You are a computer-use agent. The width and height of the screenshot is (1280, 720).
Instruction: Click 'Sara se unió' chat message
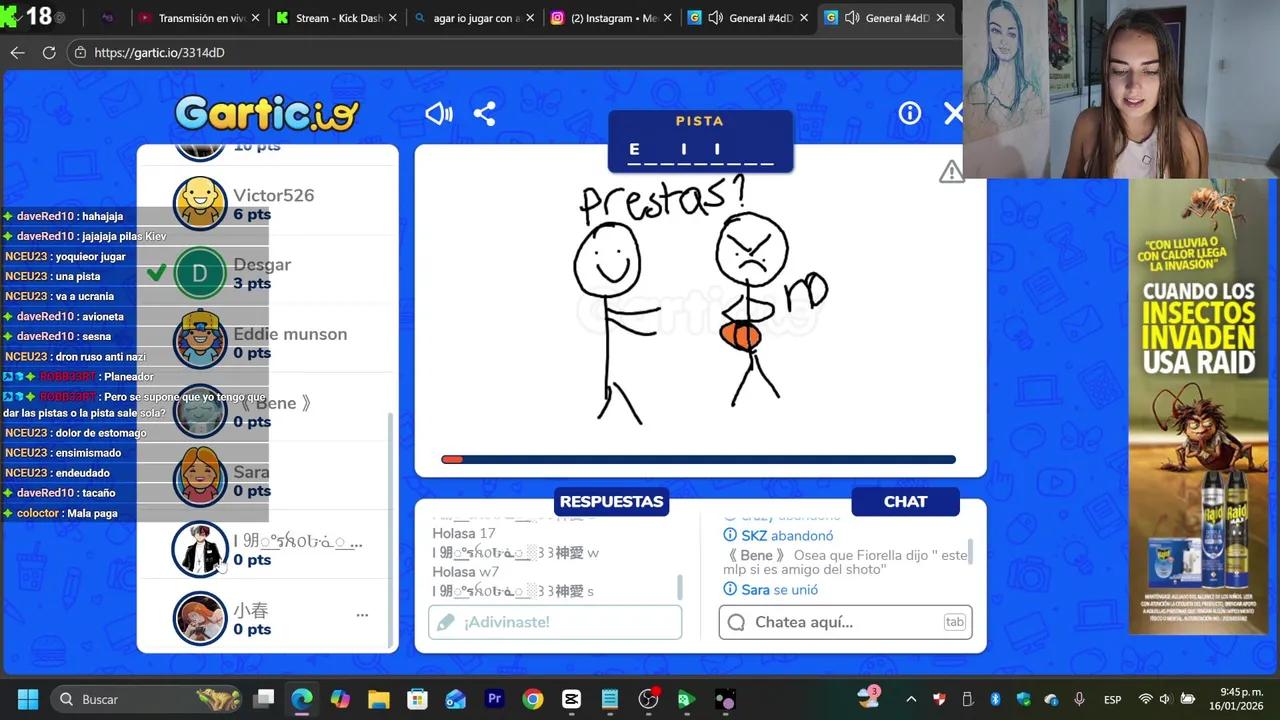779,590
